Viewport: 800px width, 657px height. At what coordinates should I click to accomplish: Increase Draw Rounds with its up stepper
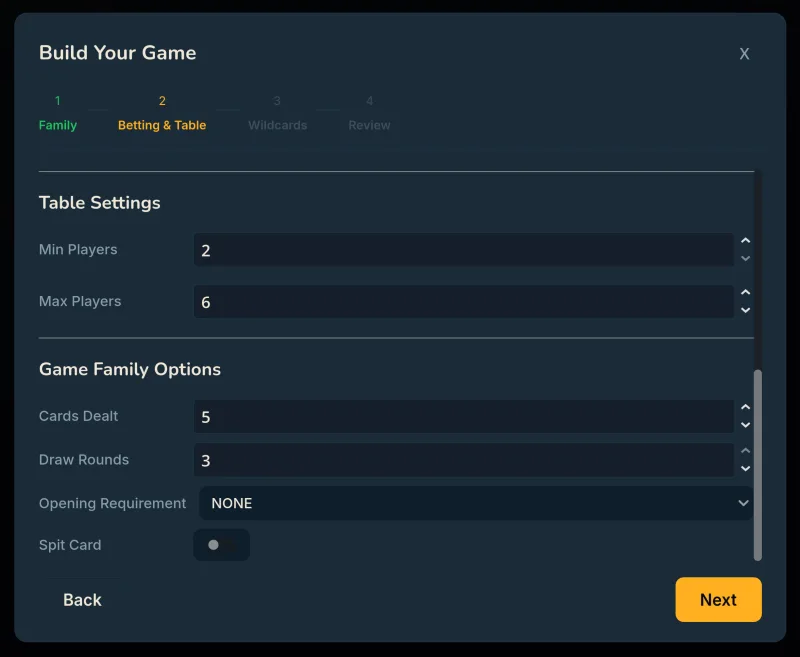(x=745, y=452)
